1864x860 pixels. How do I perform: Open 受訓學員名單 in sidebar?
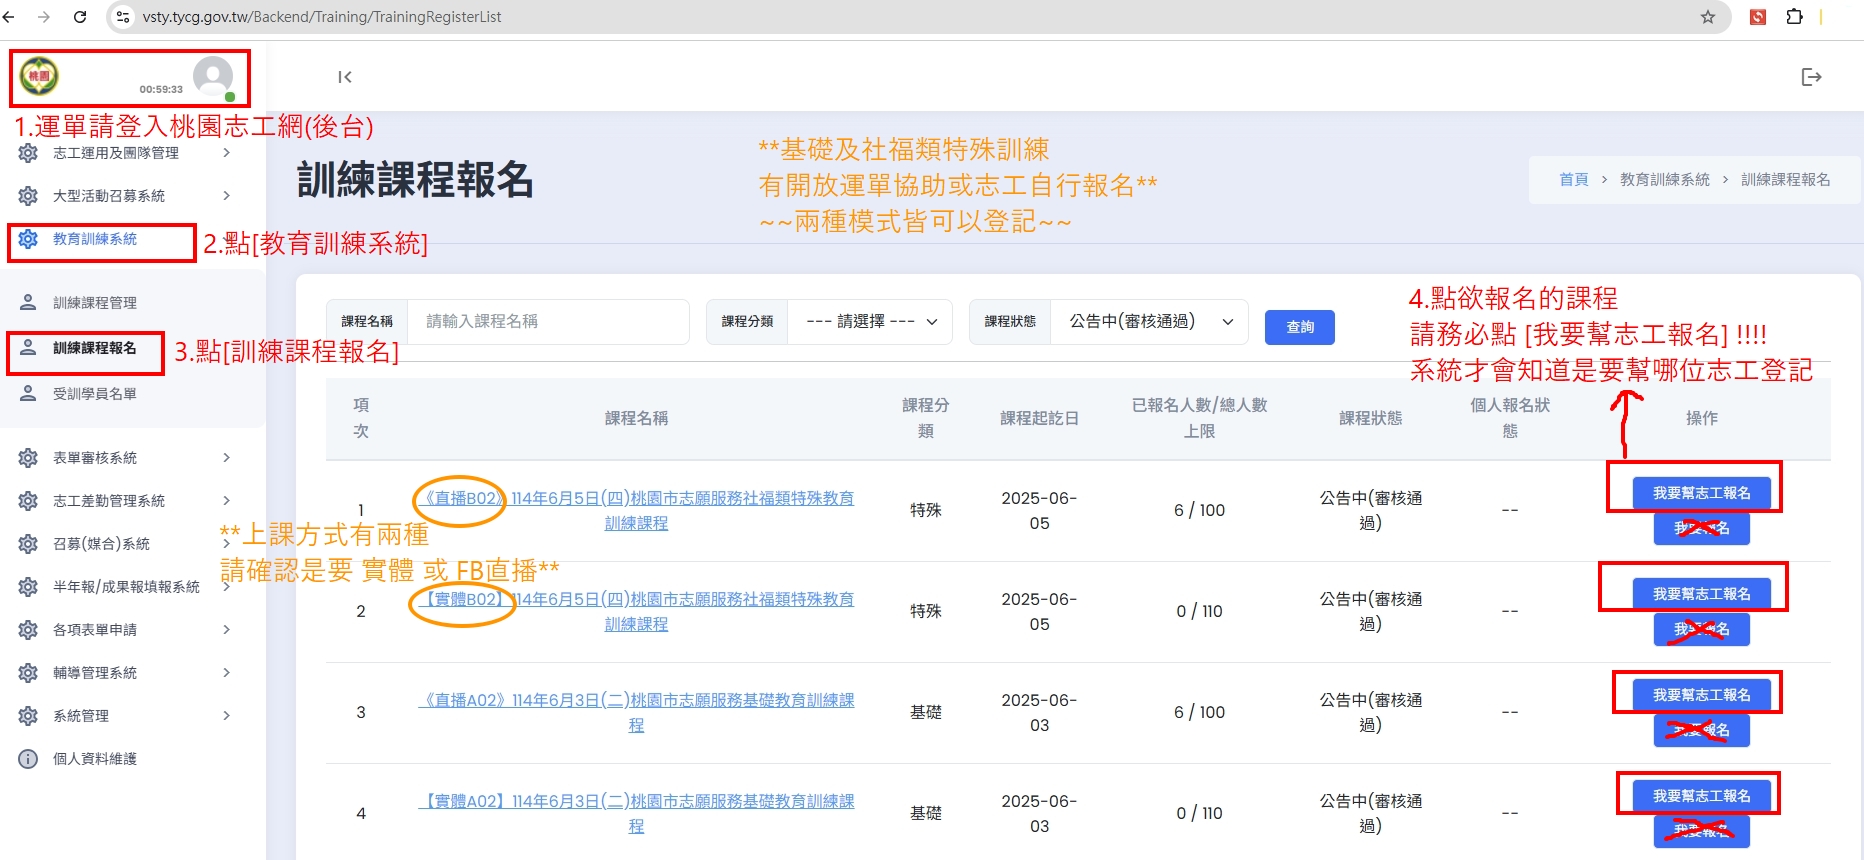[x=95, y=394]
